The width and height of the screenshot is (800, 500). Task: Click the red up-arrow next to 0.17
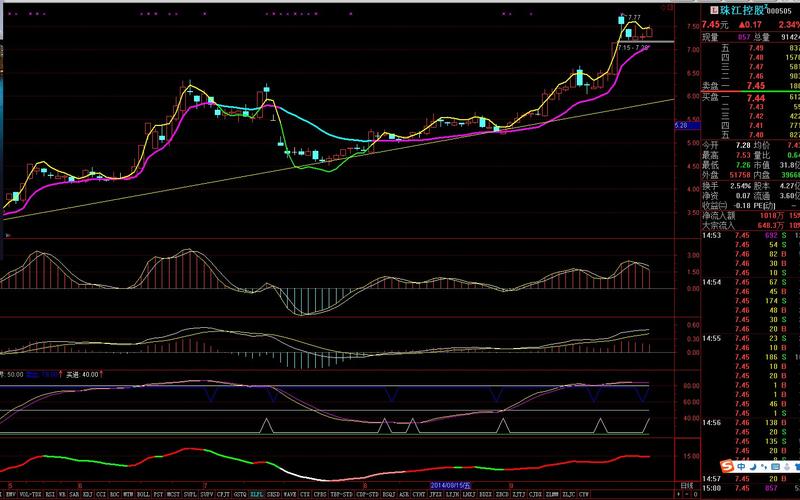pos(746,25)
